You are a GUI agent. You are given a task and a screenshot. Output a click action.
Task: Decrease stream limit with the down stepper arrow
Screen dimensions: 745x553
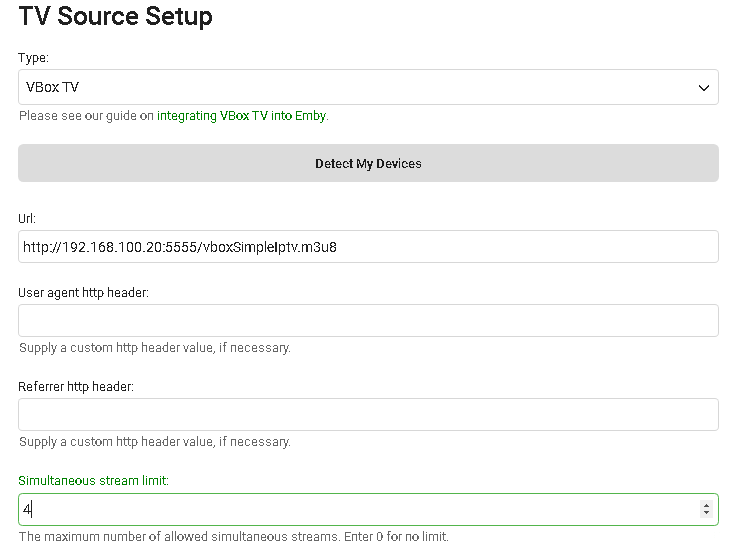coord(707,514)
